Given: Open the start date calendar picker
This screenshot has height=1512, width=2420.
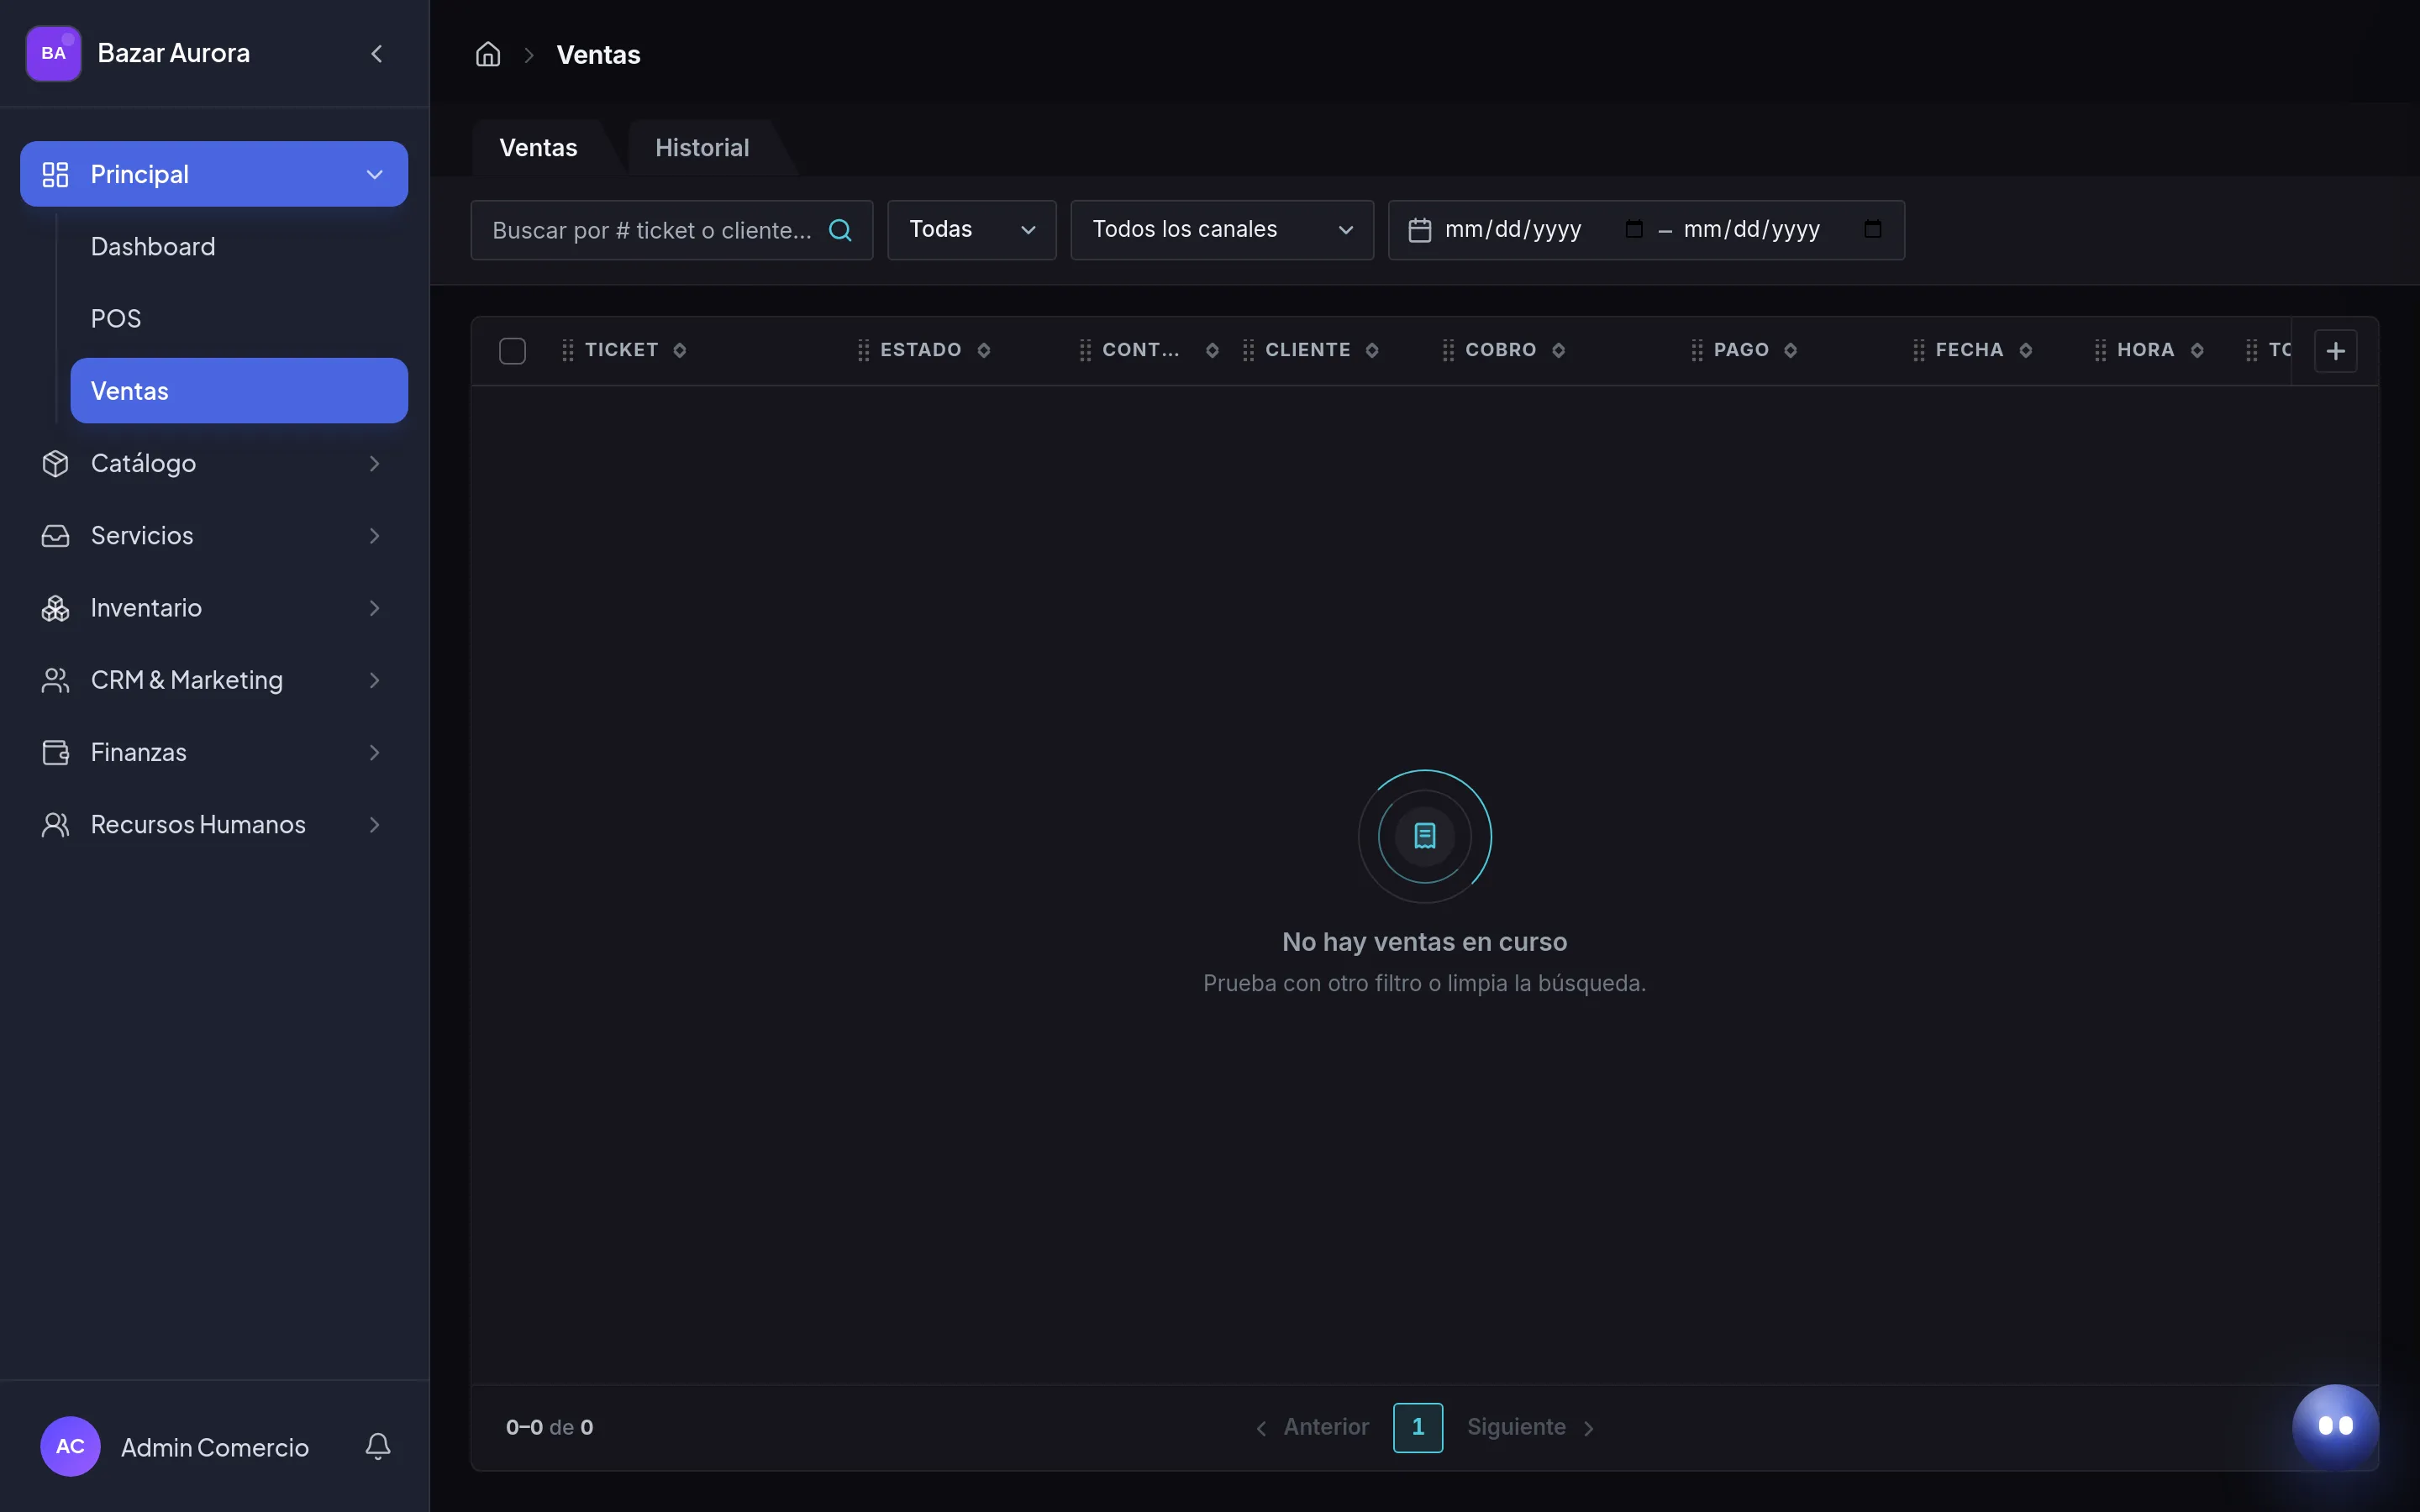Looking at the screenshot, I should click(1634, 229).
